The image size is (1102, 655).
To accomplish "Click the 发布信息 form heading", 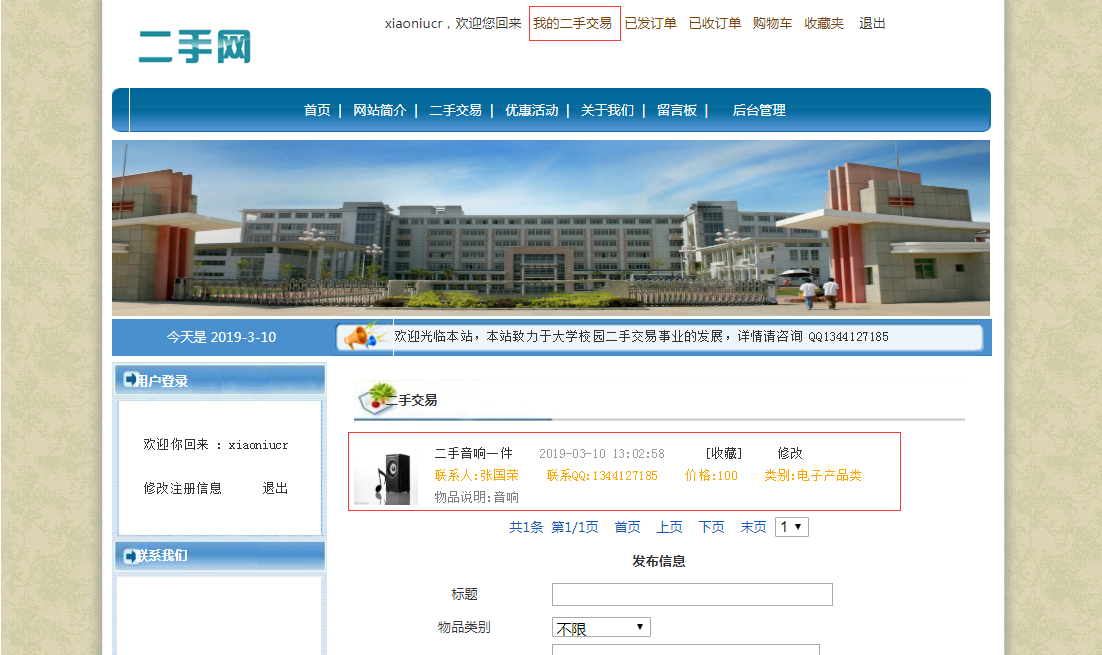I will [659, 561].
